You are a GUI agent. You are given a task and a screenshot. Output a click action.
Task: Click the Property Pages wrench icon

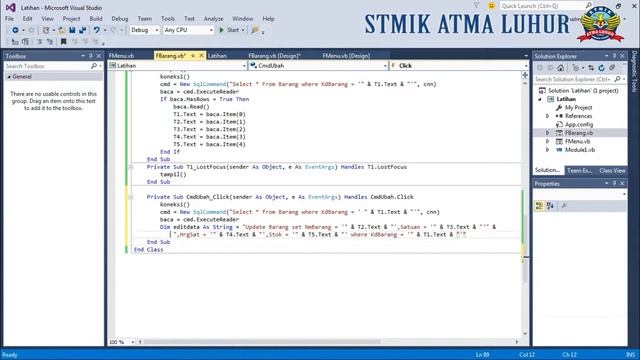564,206
